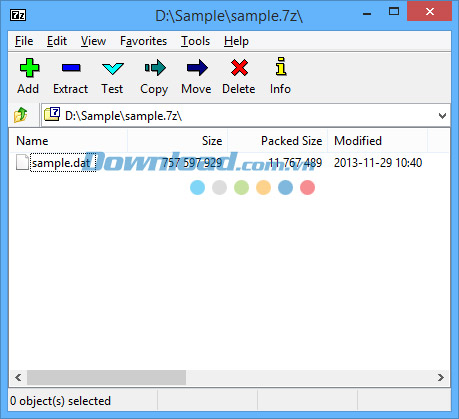Click the green Add plus icon

click(29, 68)
